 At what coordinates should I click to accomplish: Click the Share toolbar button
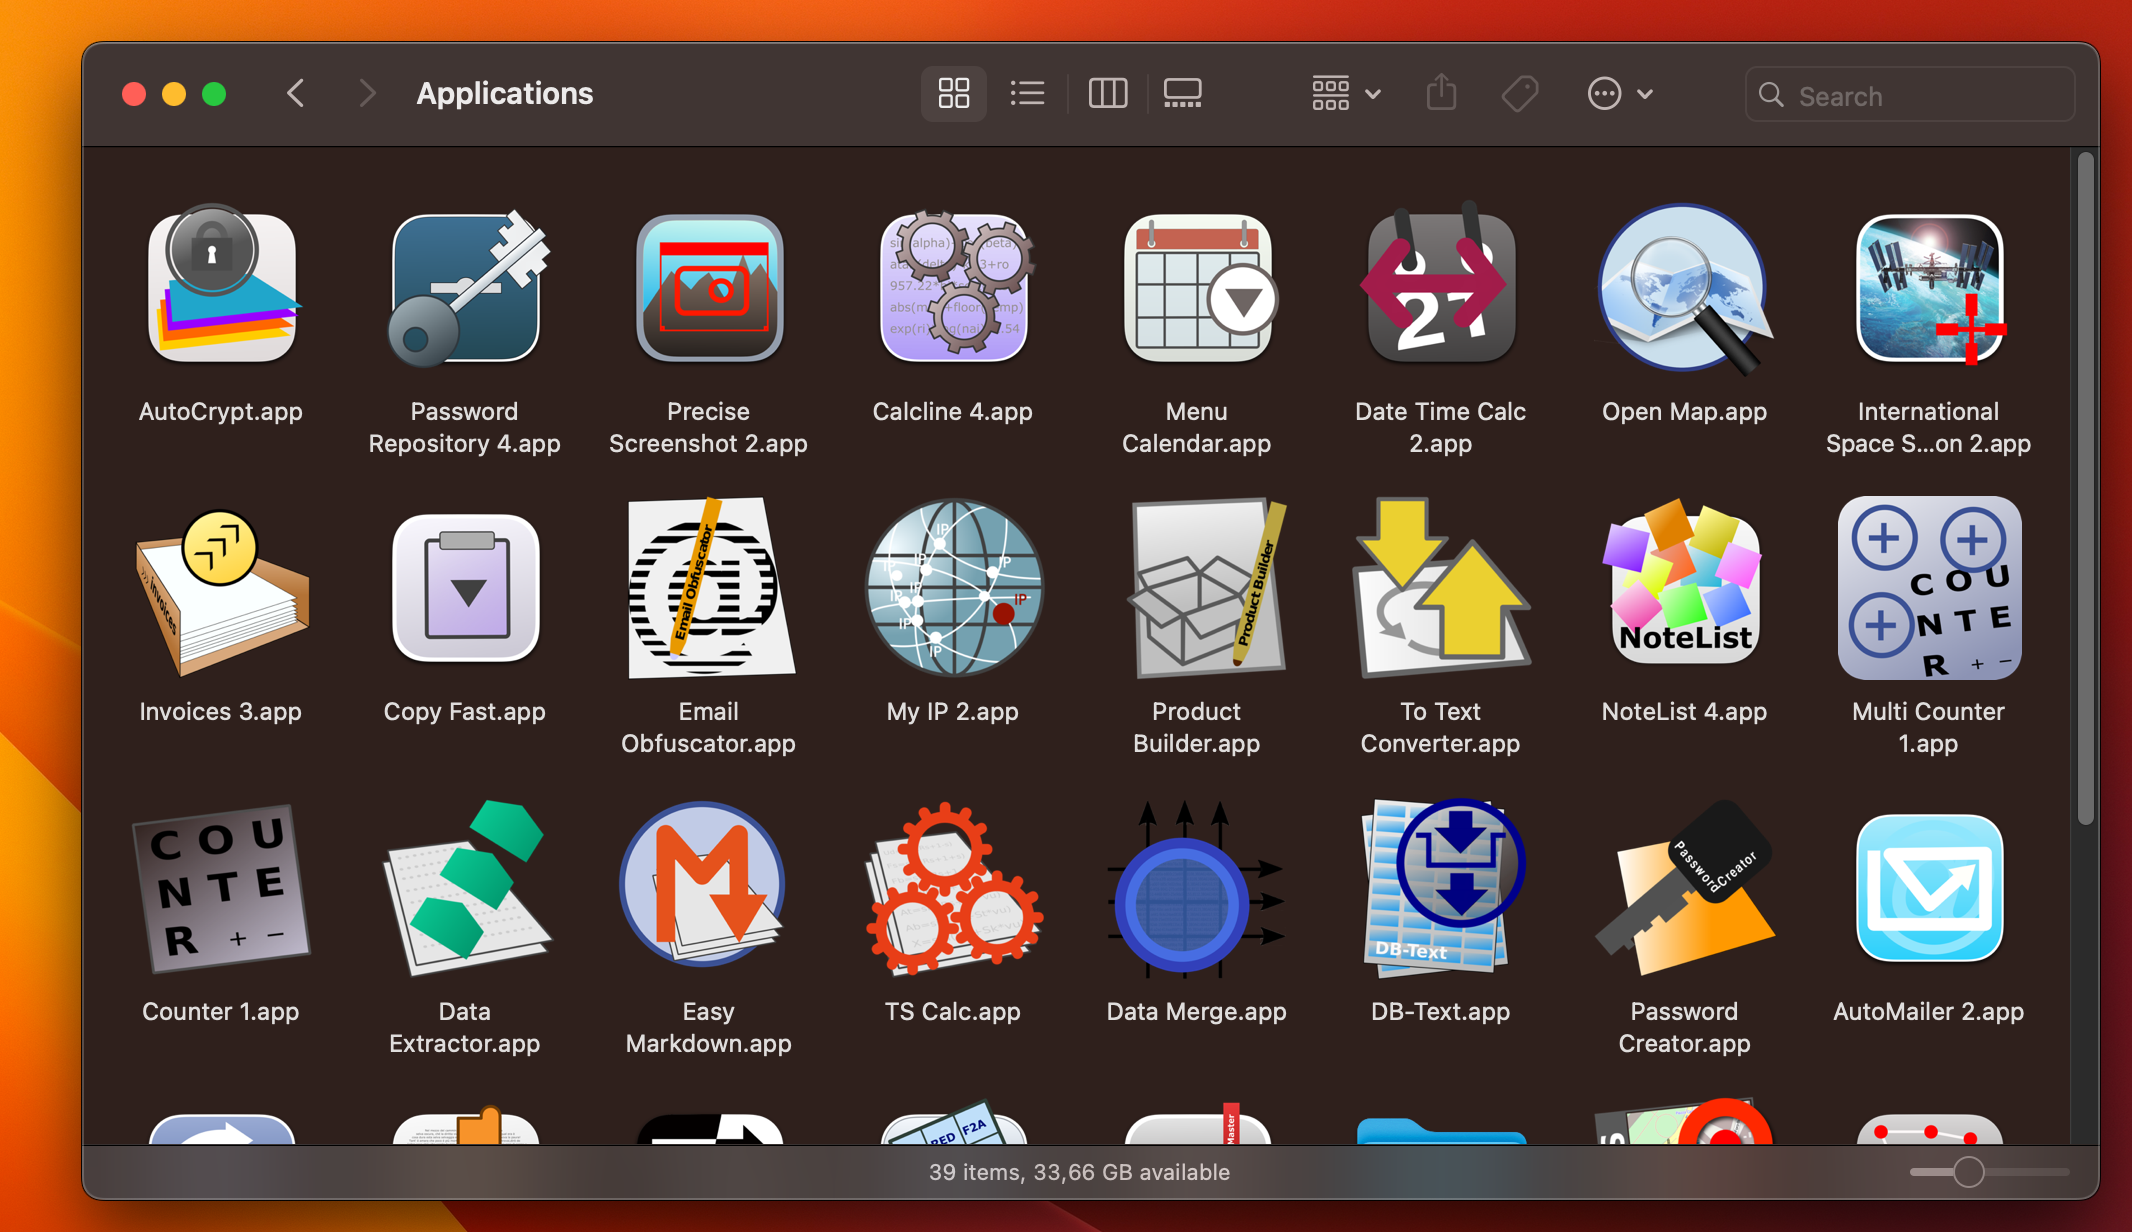[x=1441, y=94]
